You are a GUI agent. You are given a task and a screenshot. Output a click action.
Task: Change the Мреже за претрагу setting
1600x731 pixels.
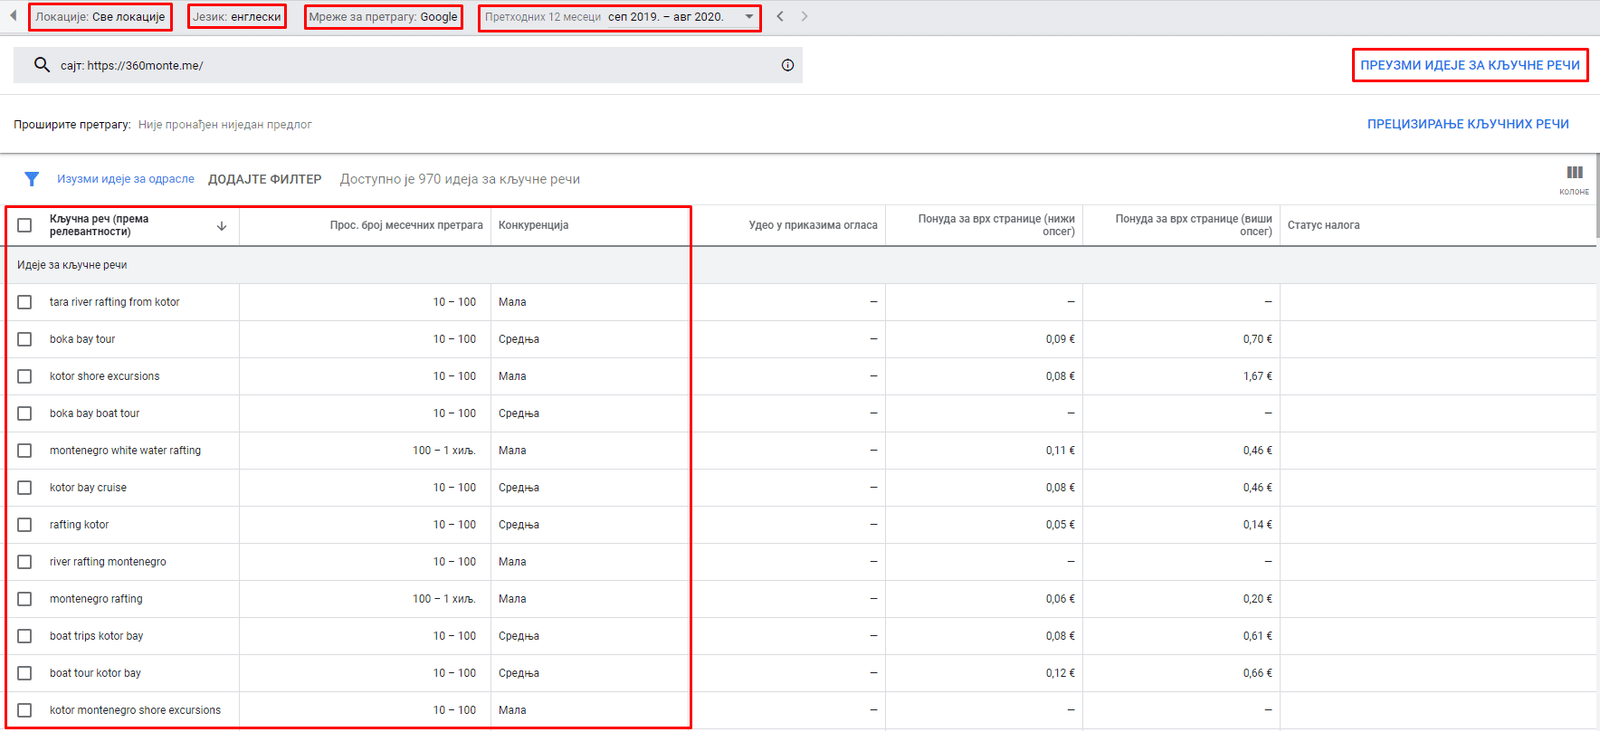383,17
